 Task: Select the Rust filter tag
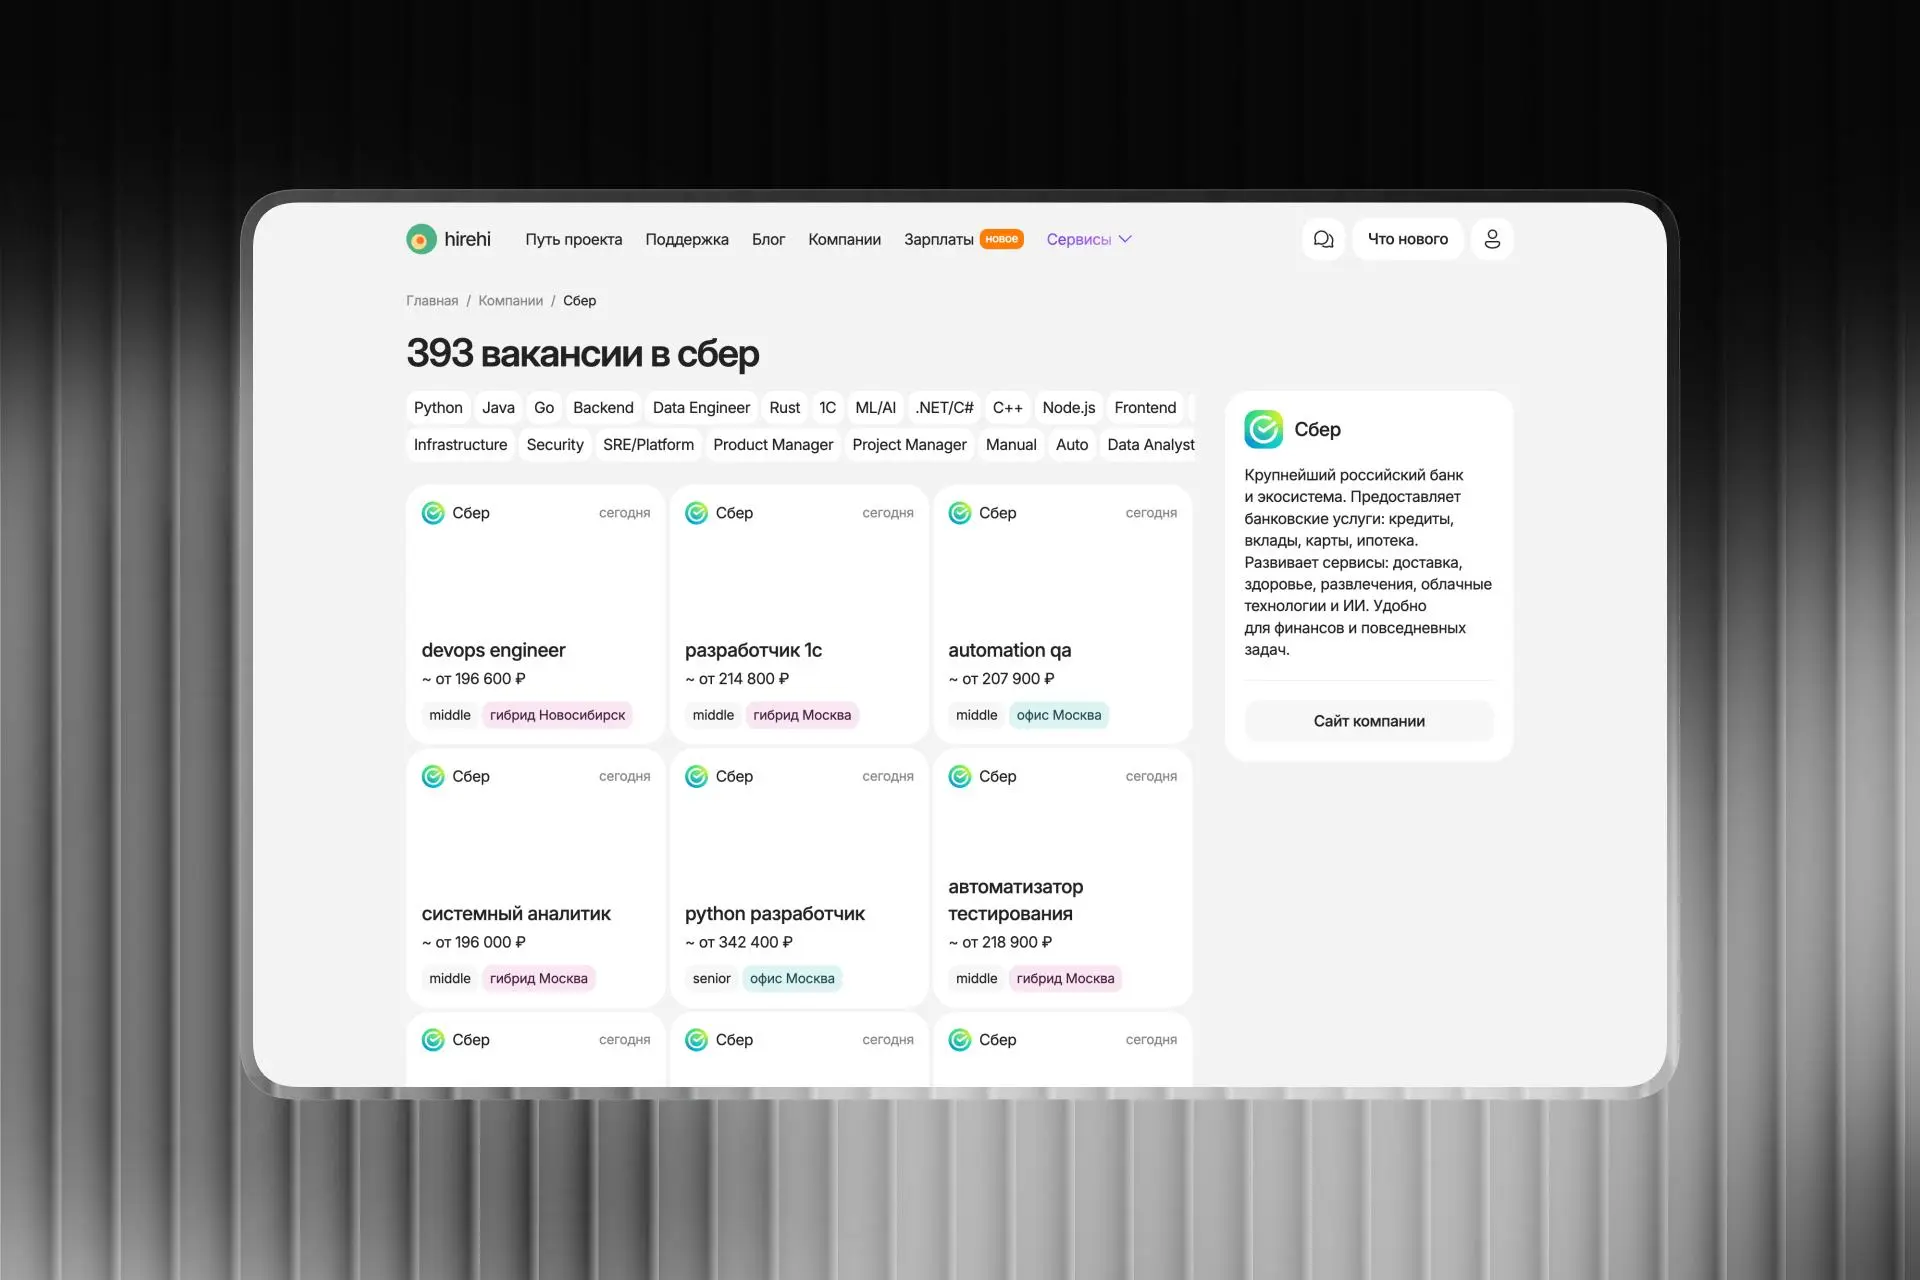[x=785, y=408]
